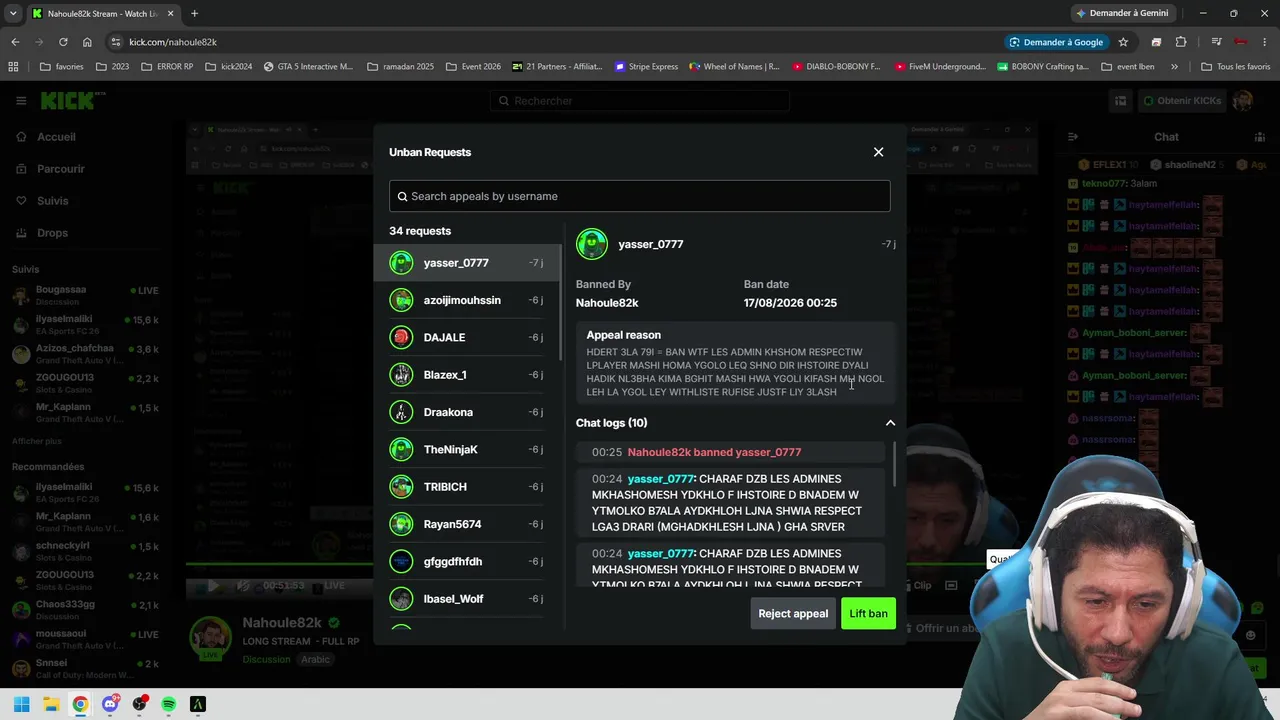Click the leaderboard icon beside Obtenir KICKs

pos(1120,101)
